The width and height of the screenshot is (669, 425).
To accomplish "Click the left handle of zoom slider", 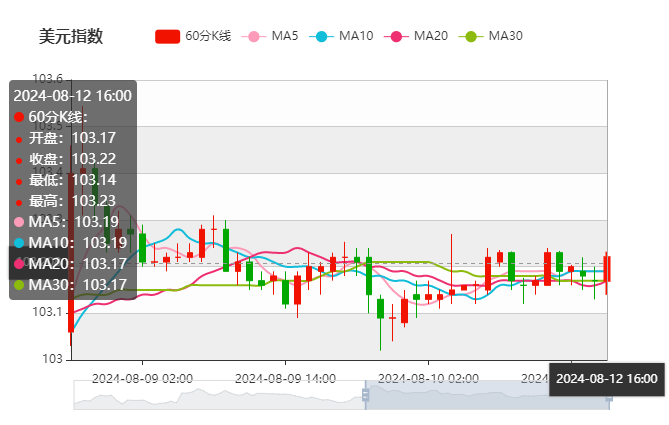I will (365, 395).
